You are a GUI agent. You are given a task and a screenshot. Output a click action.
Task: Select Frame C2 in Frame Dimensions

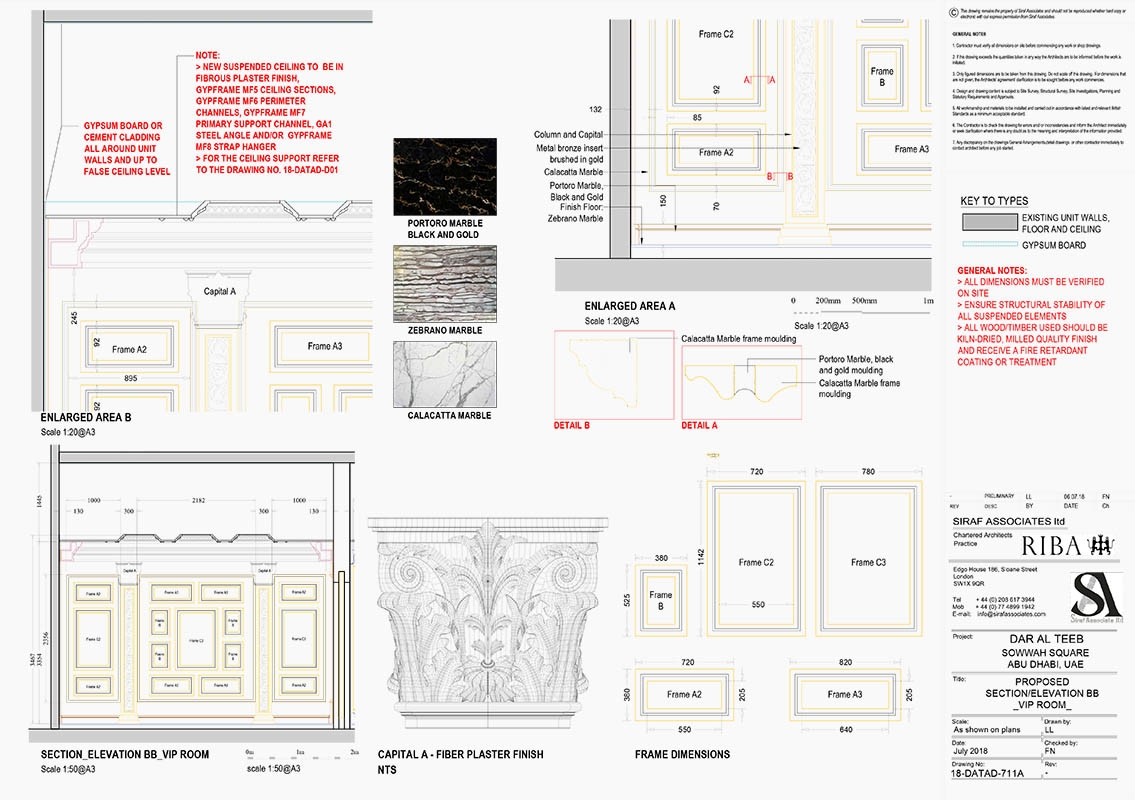pos(756,562)
